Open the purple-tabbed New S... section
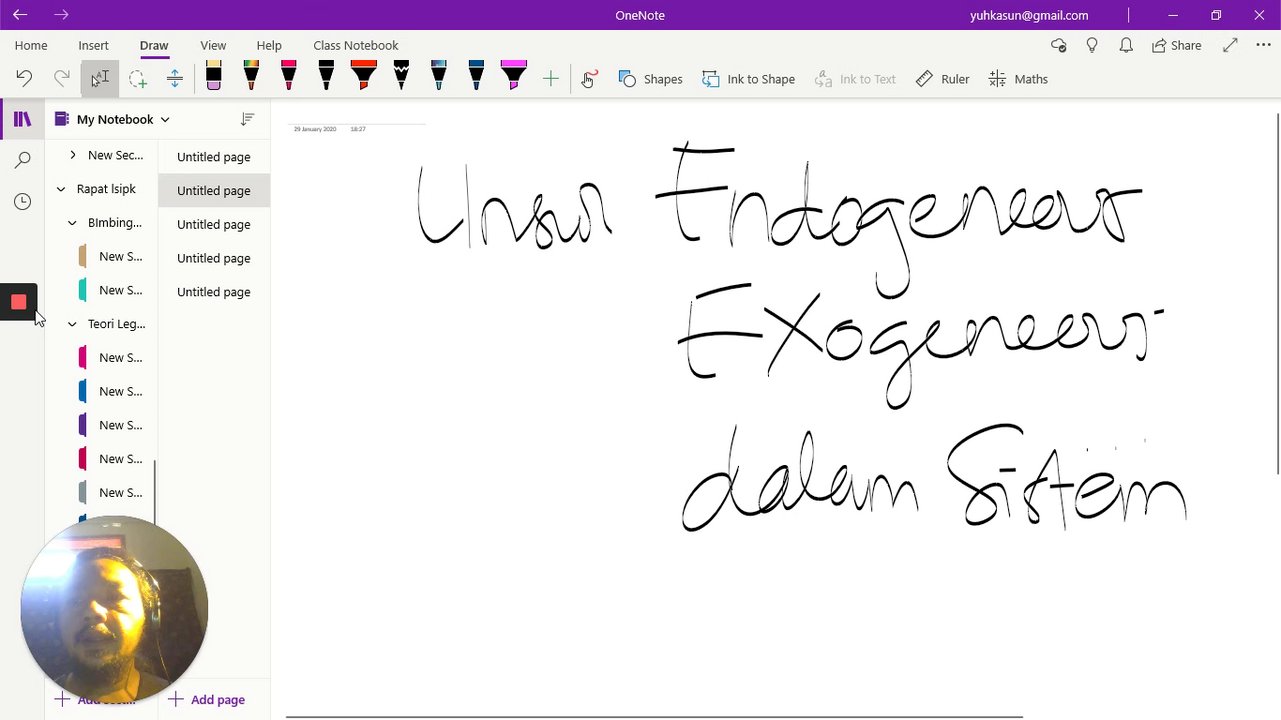The width and height of the screenshot is (1281, 720). point(112,425)
